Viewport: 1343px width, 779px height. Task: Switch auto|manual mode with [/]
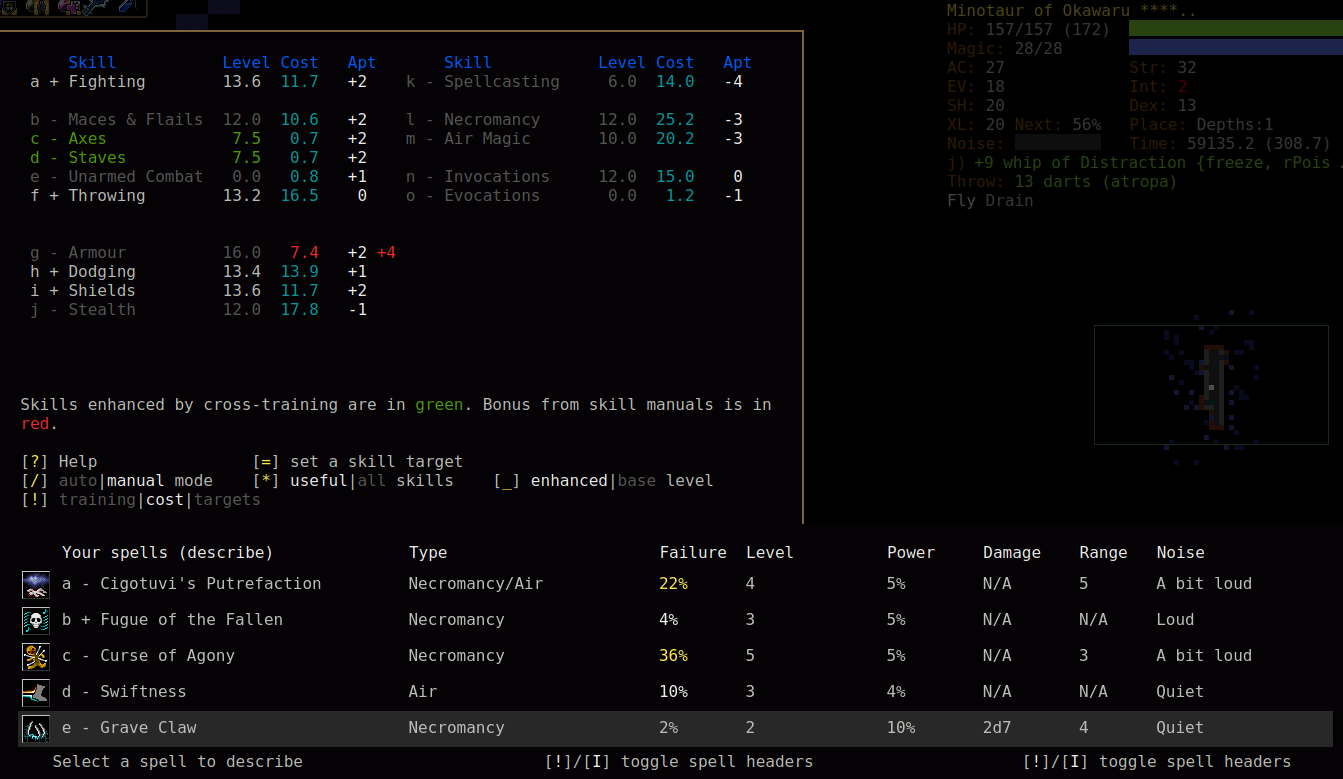tap(117, 481)
